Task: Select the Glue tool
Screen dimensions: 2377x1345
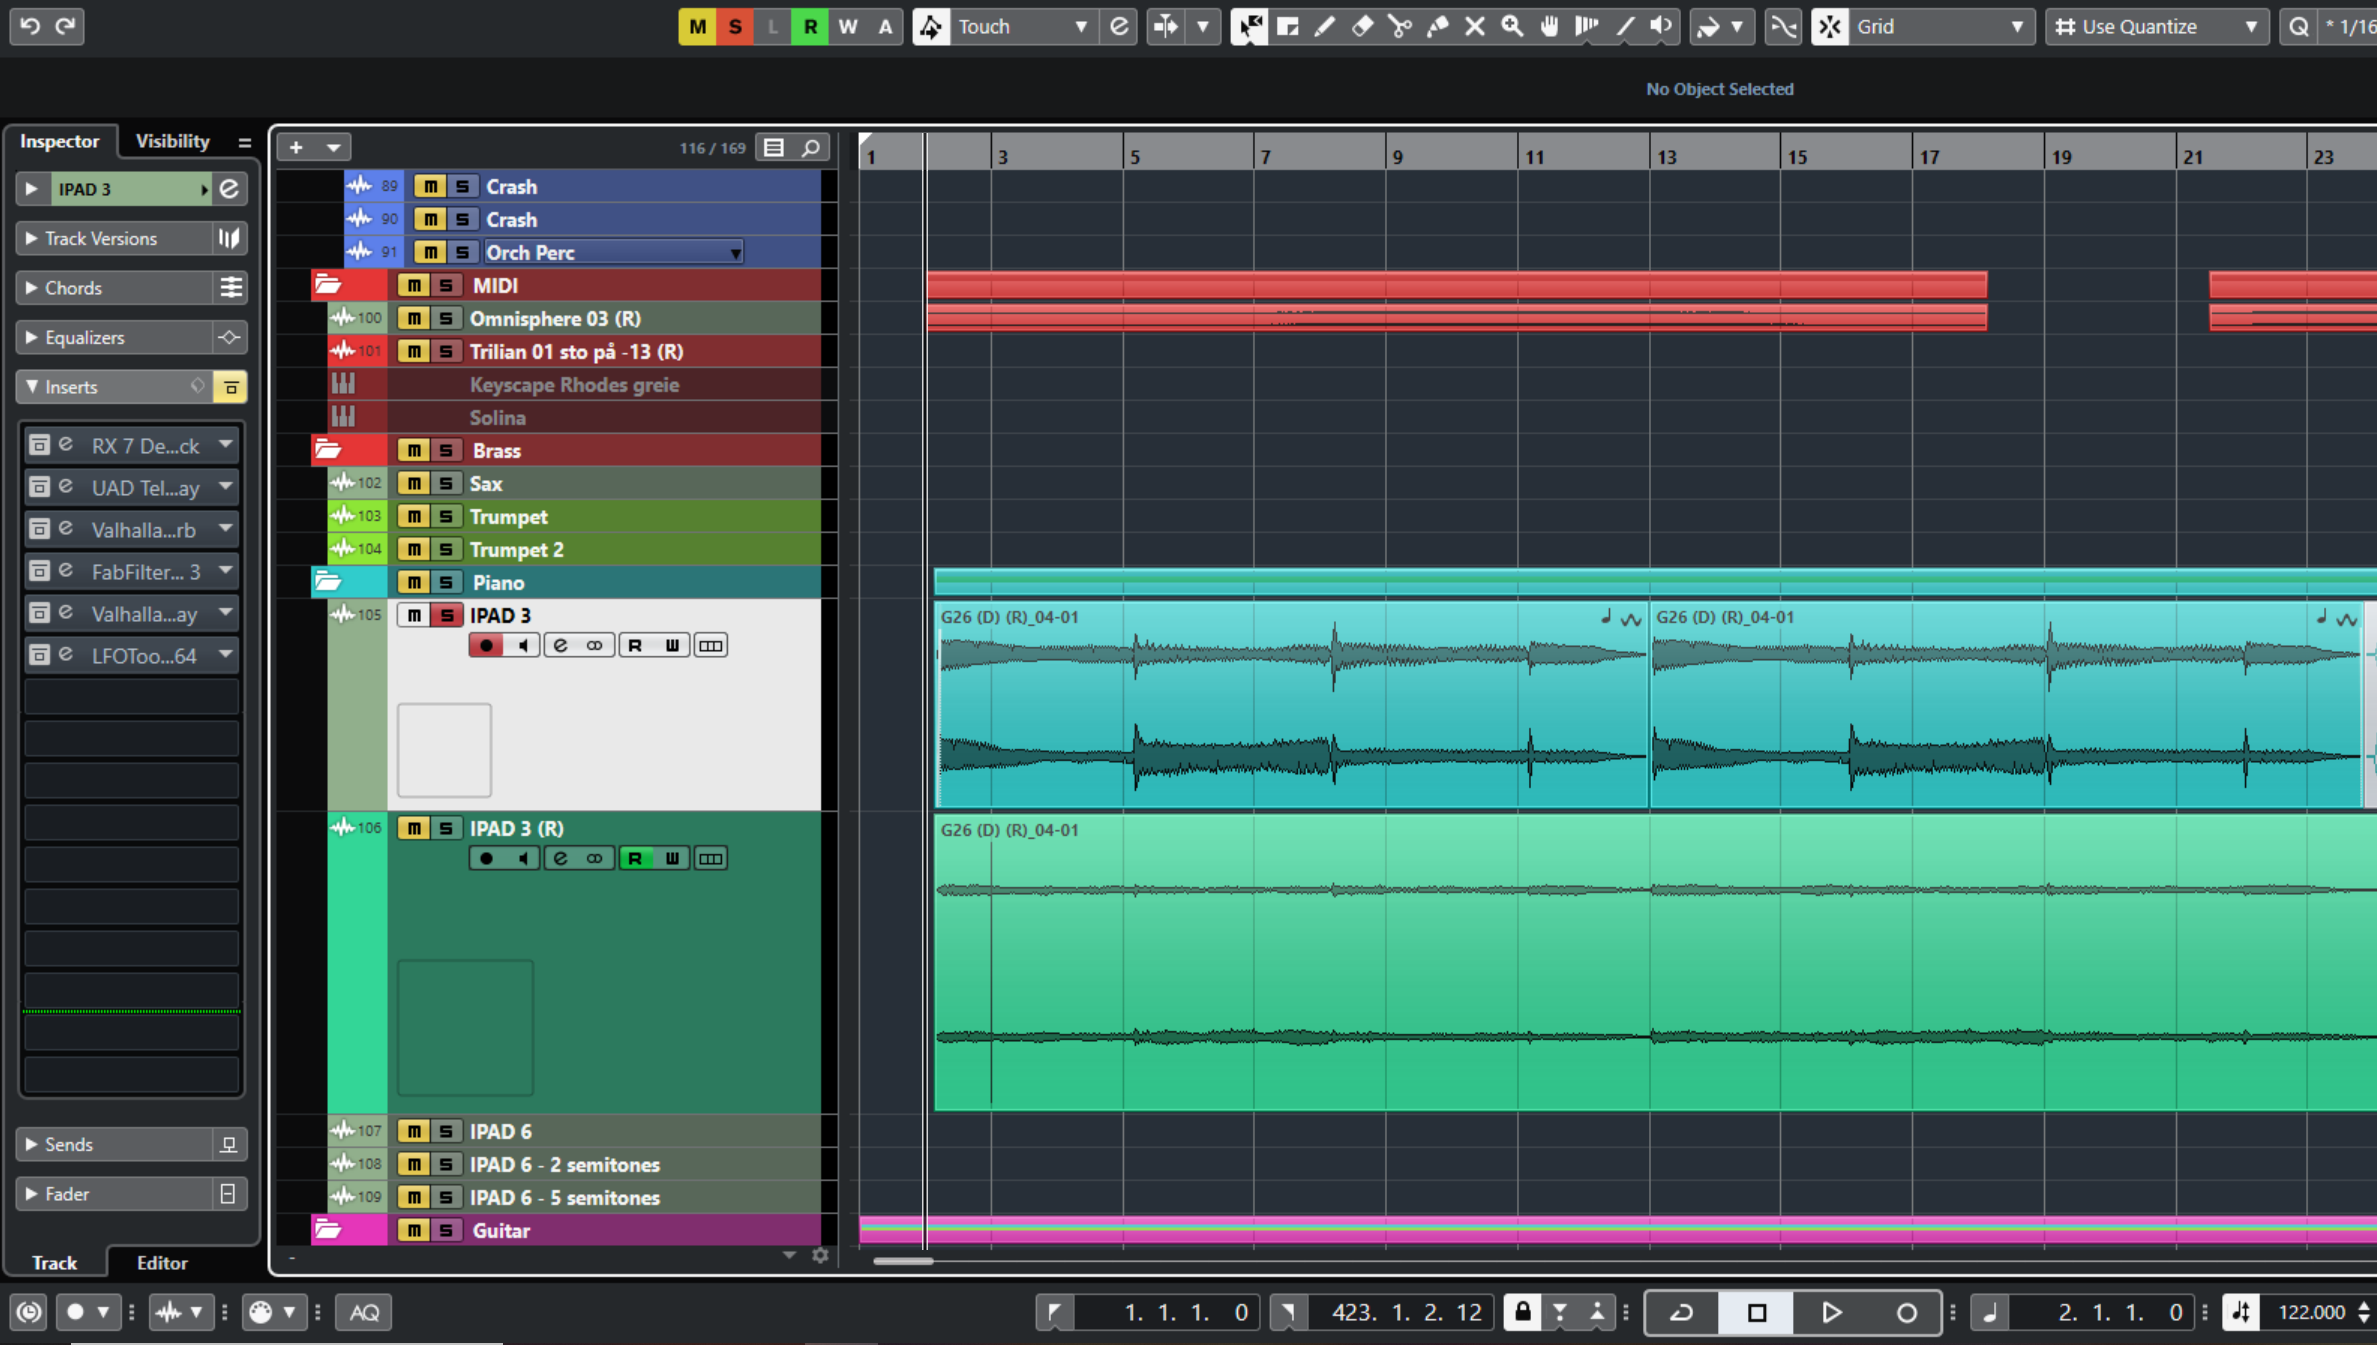Action: tap(1437, 27)
